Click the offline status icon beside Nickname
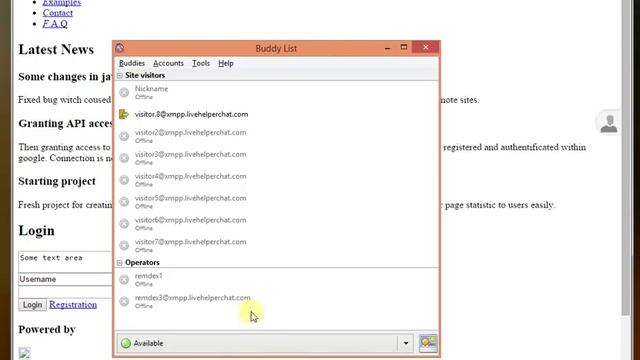The image size is (640, 360). tap(124, 93)
